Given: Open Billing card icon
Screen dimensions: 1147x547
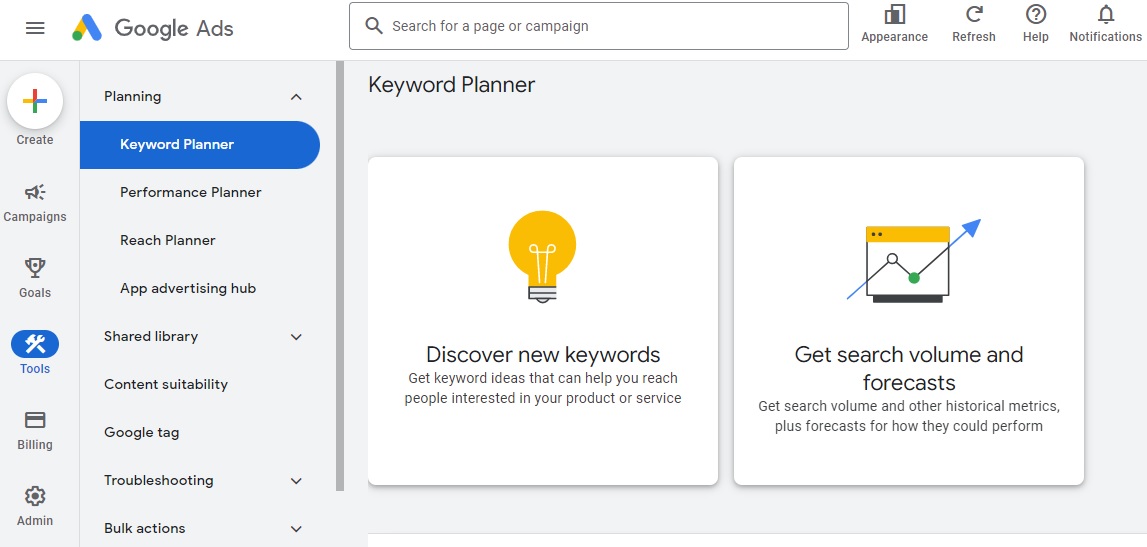Looking at the screenshot, I should click(35, 420).
